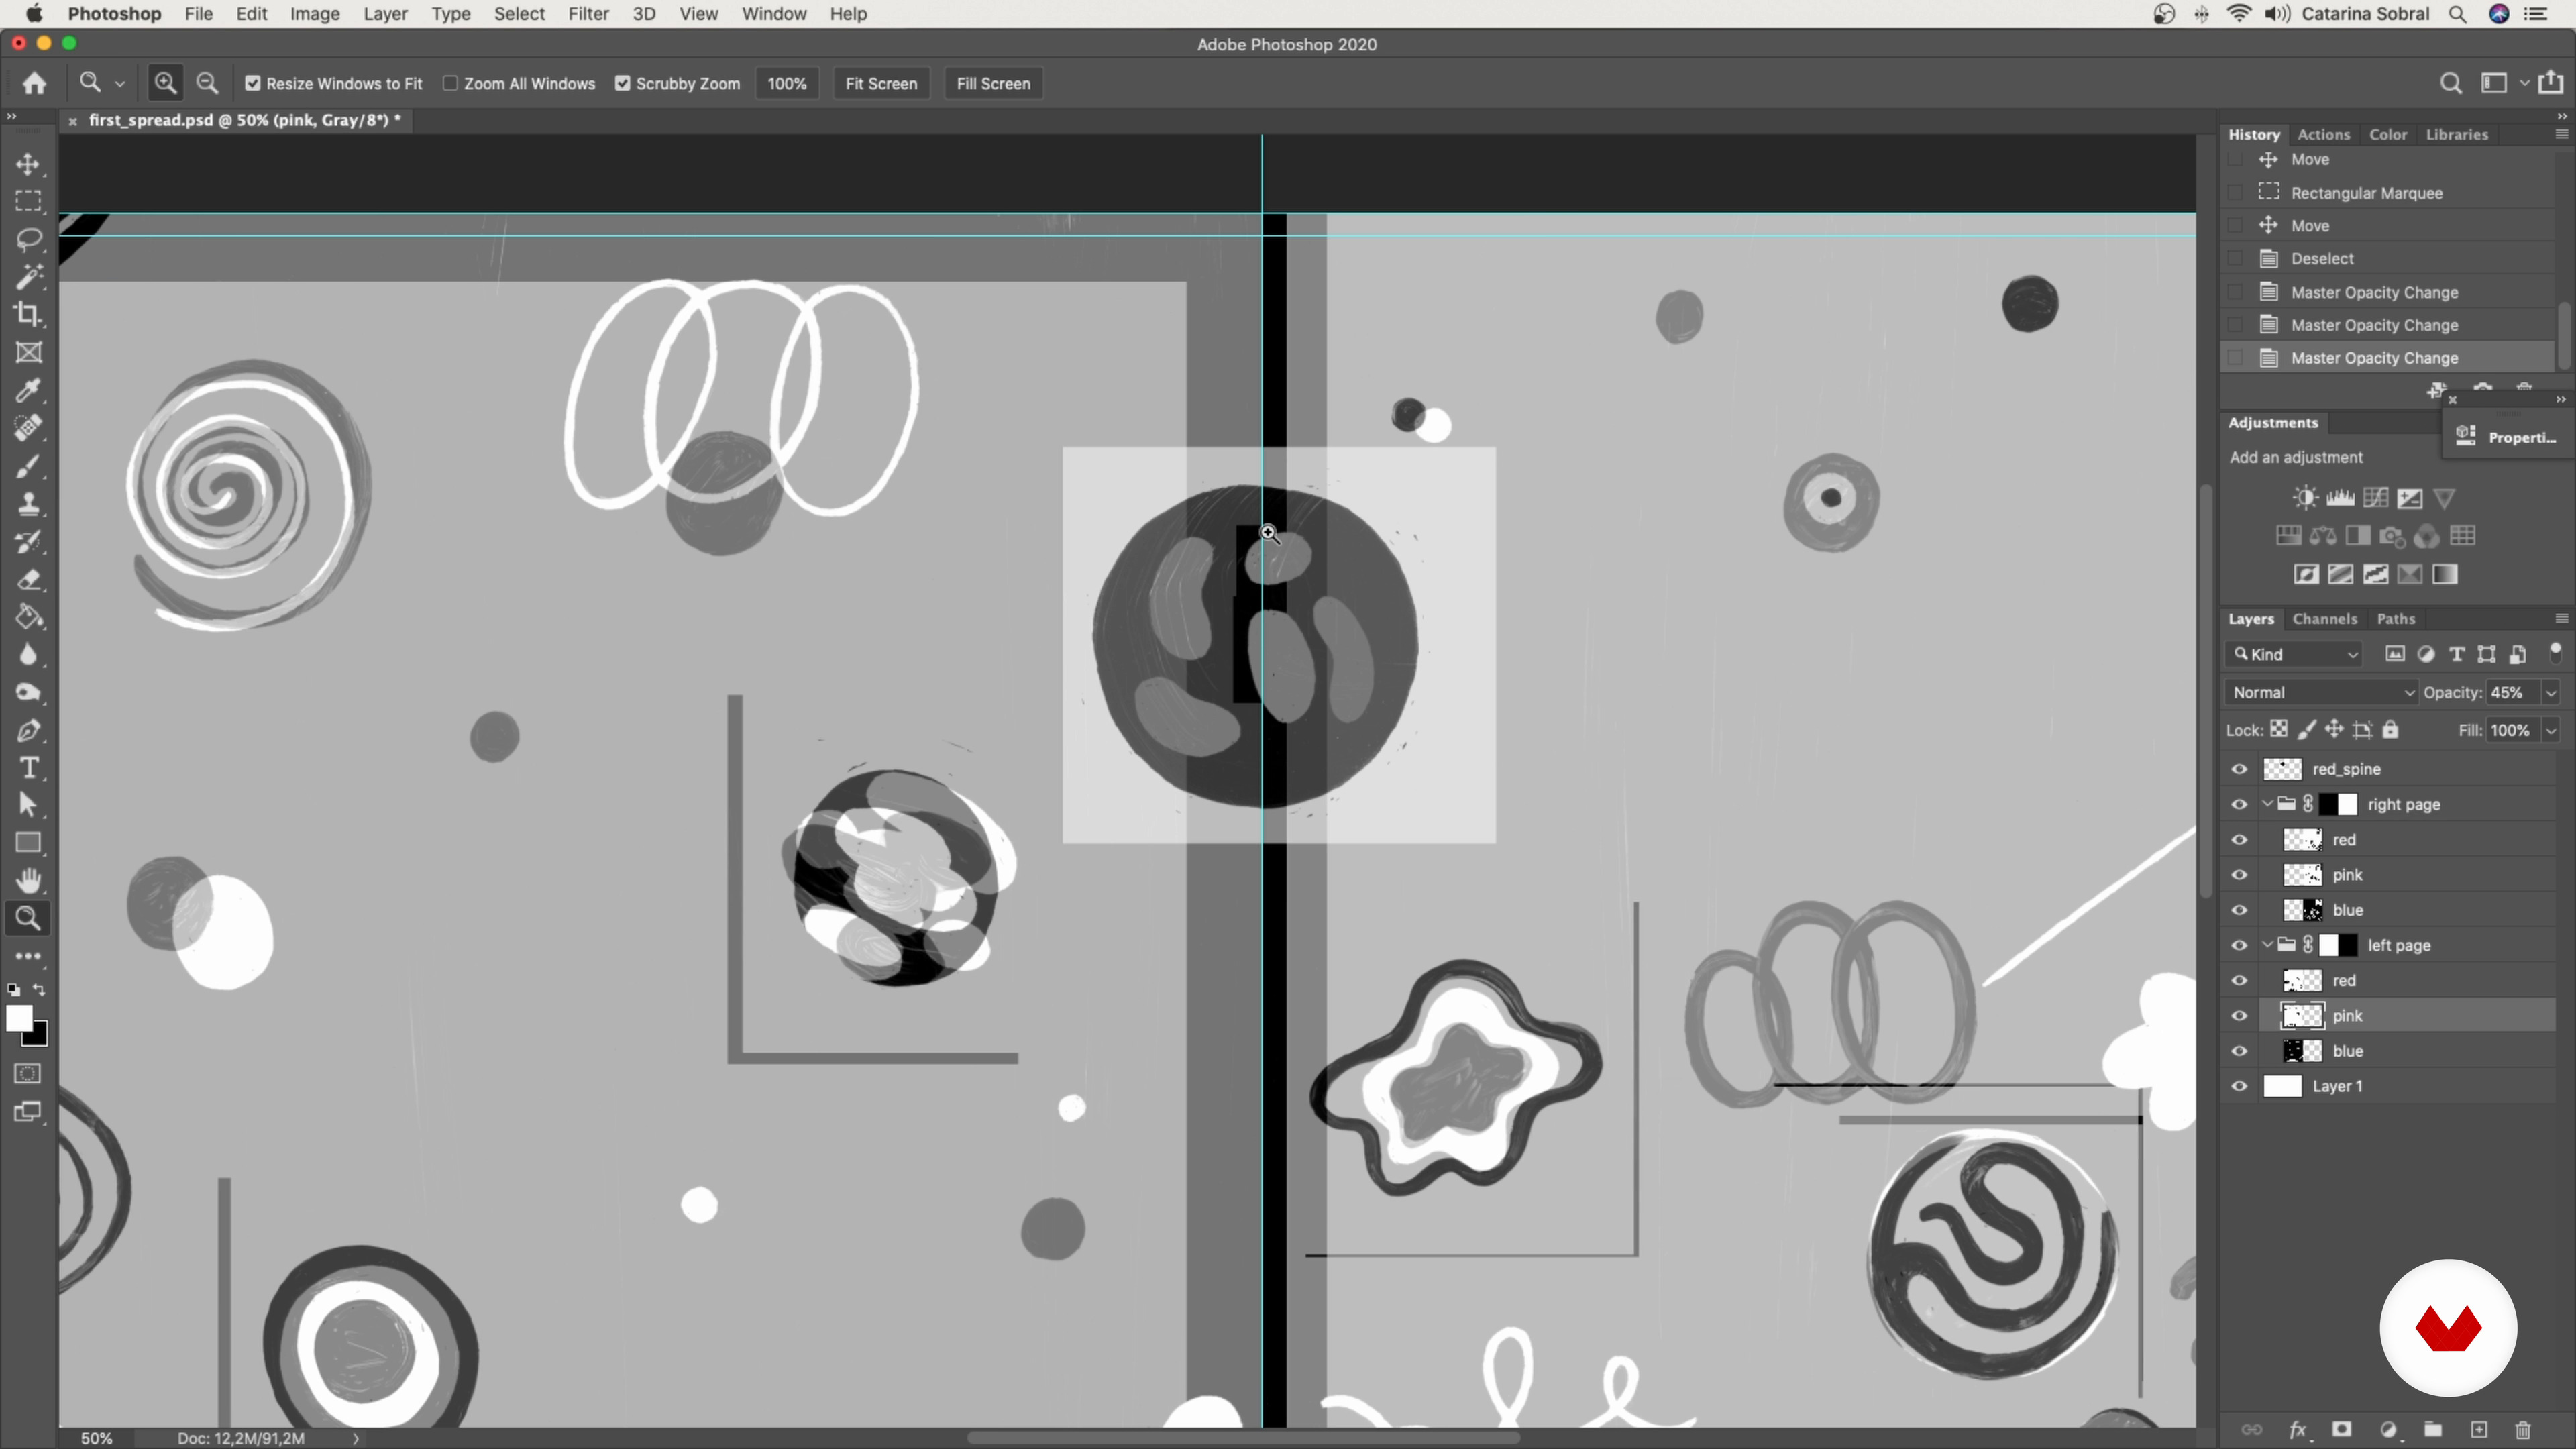Create a new group folder icon
Image resolution: width=2576 pixels, height=1449 pixels.
coord(2432,1429)
